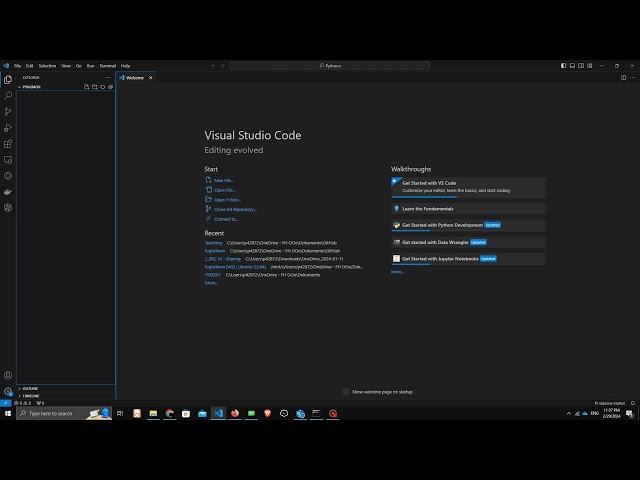The width and height of the screenshot is (640, 480).
Task: Close the Welcome tab
Action: click(151, 78)
